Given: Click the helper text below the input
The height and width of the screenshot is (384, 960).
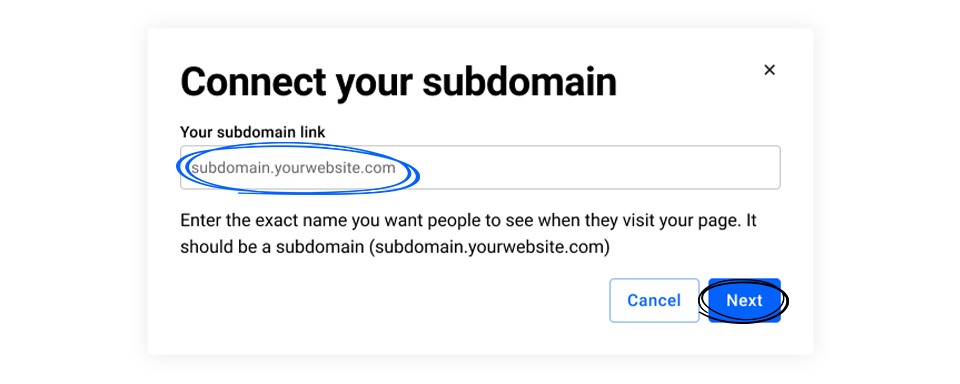Looking at the screenshot, I should tap(468, 234).
